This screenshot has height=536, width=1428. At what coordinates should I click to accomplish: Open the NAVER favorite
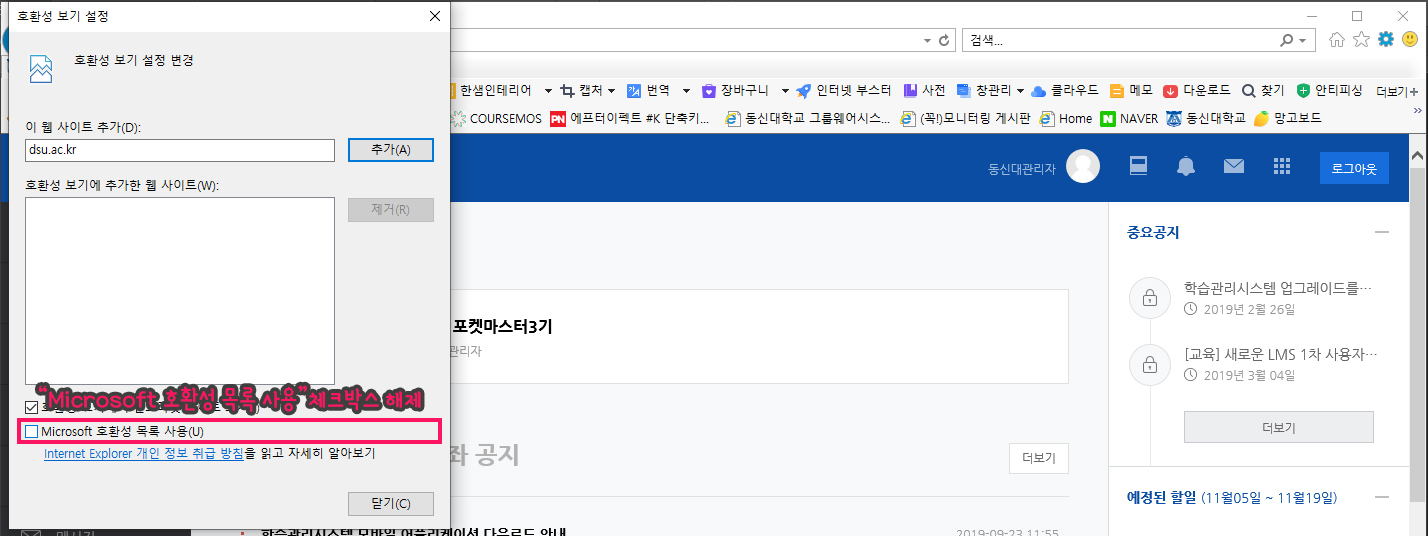(x=1129, y=118)
